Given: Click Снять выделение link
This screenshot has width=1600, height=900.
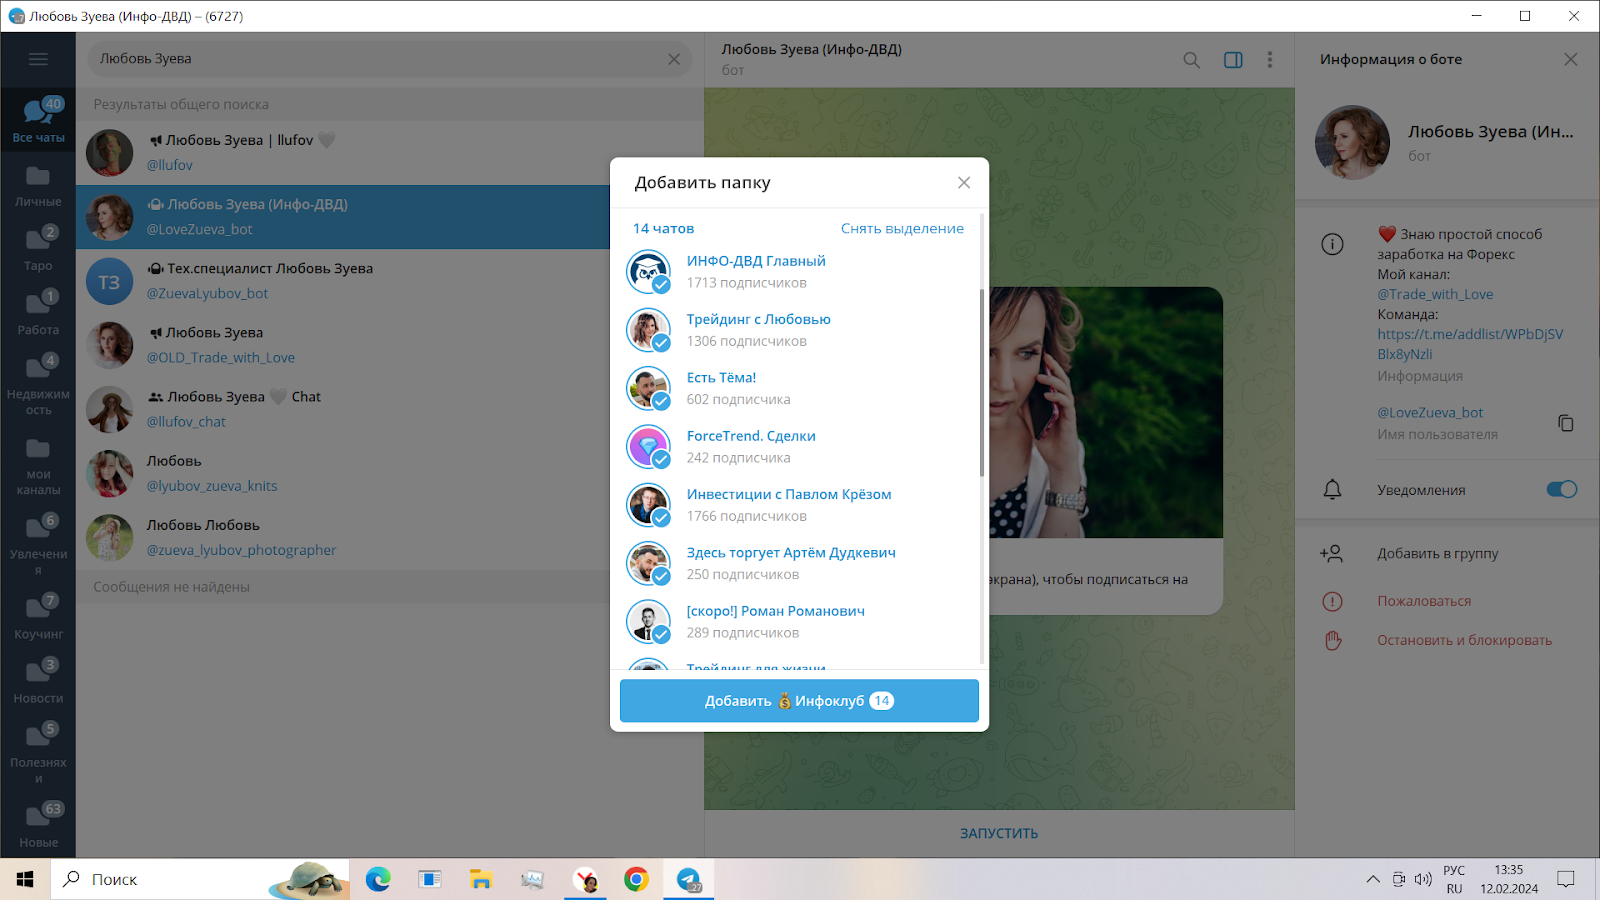Looking at the screenshot, I should click(902, 228).
